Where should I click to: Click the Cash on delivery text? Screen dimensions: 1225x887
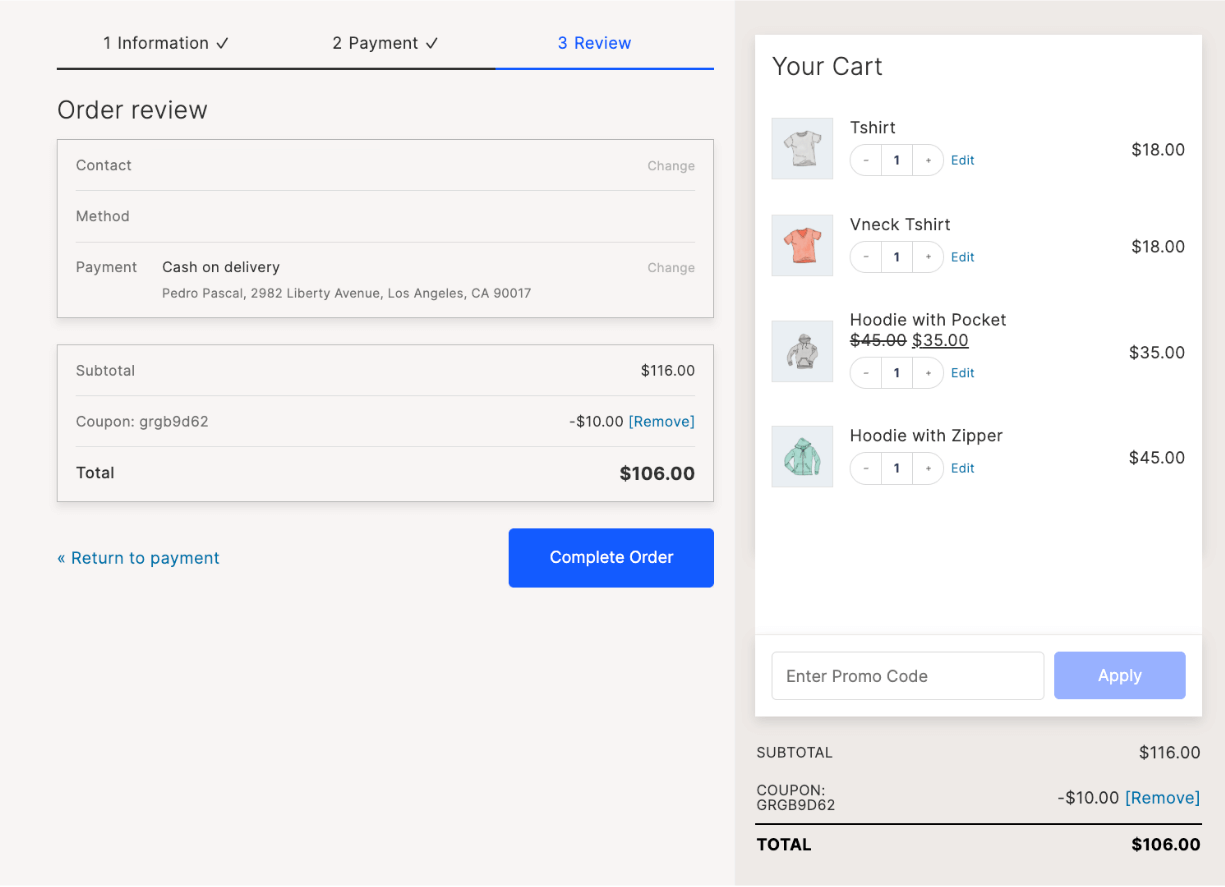click(221, 267)
